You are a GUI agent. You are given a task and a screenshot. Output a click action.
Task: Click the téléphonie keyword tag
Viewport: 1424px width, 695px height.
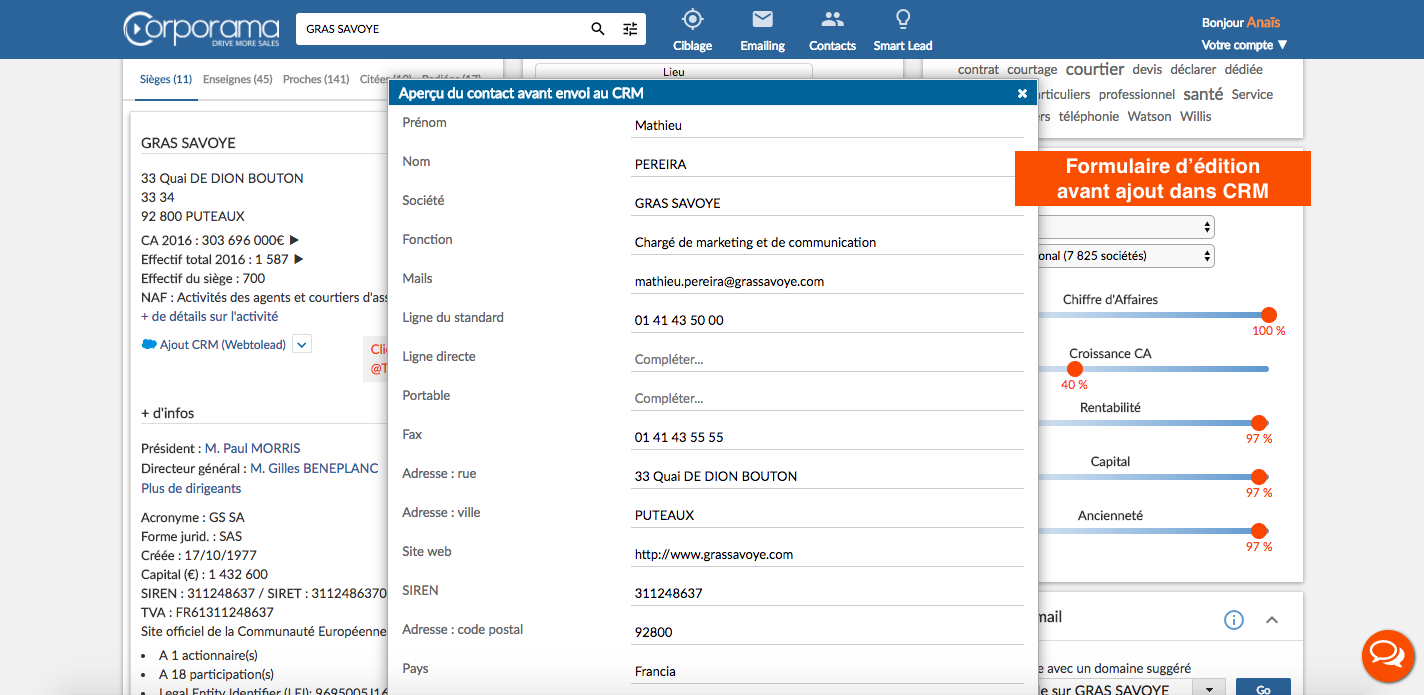1089,116
